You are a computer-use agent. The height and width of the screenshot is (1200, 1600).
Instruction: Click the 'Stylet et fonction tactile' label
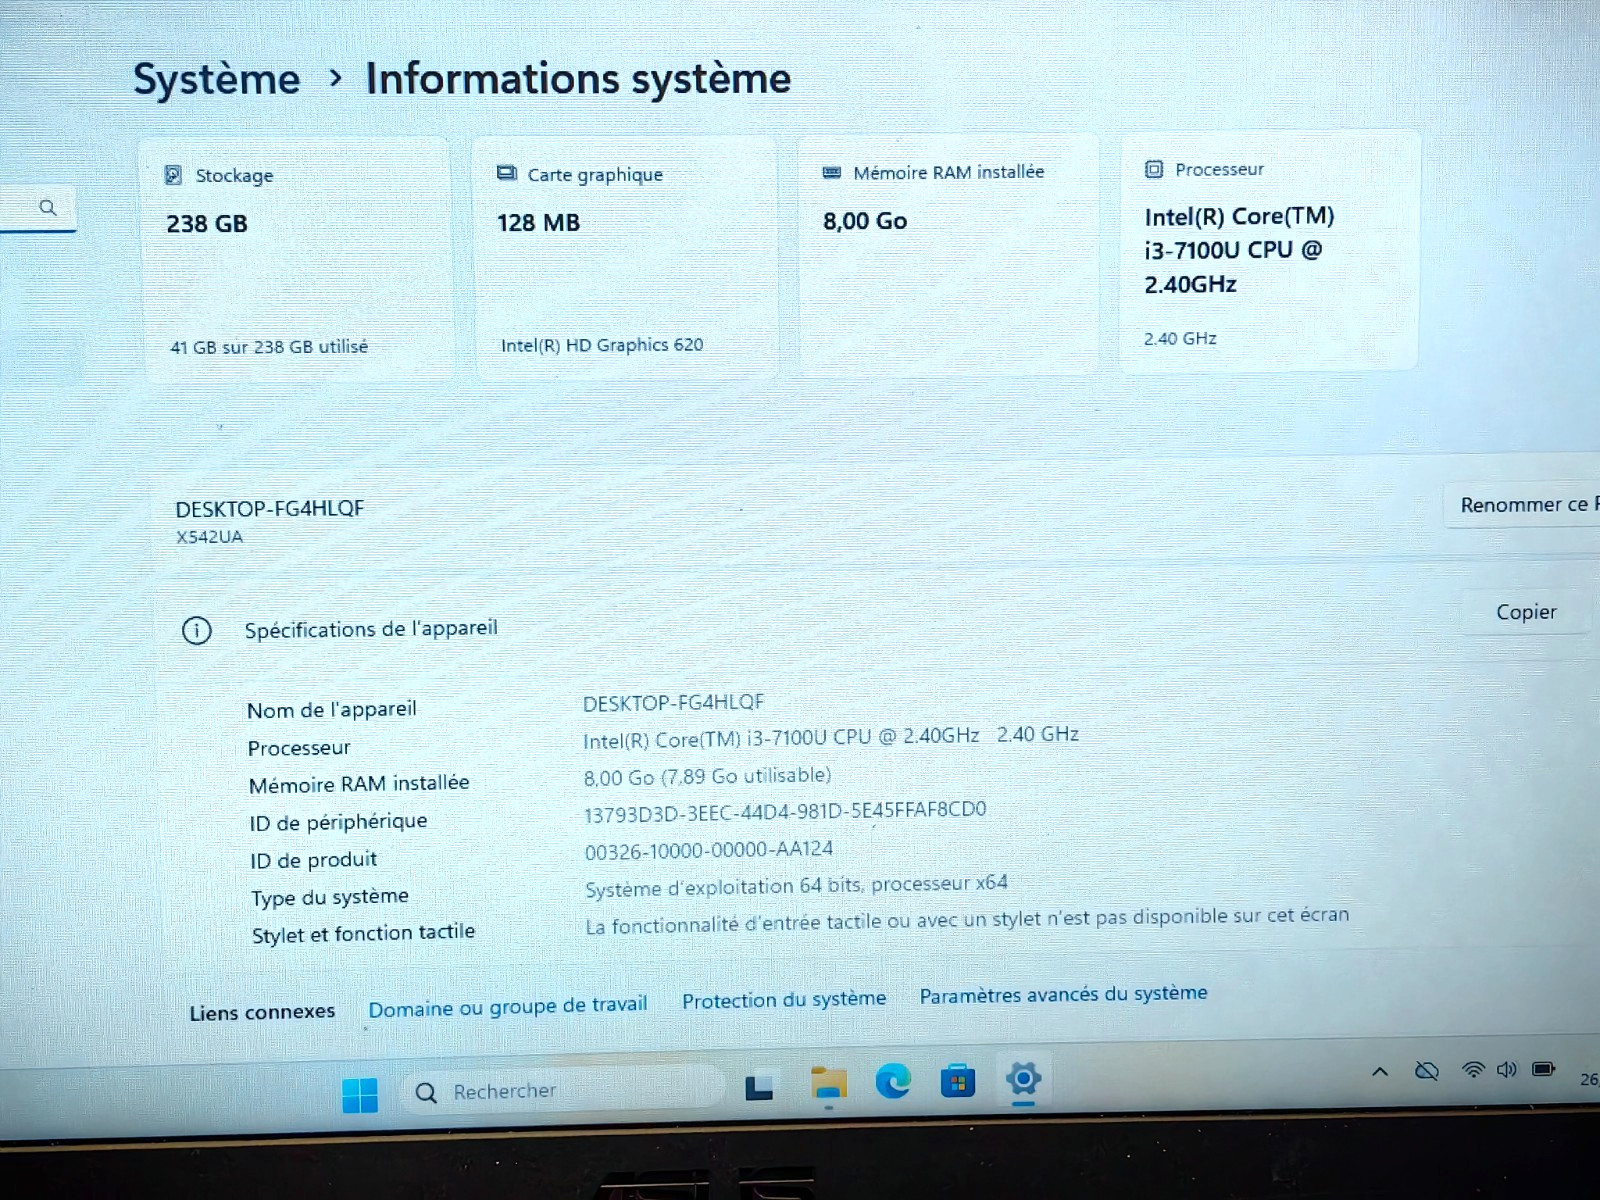(x=363, y=934)
